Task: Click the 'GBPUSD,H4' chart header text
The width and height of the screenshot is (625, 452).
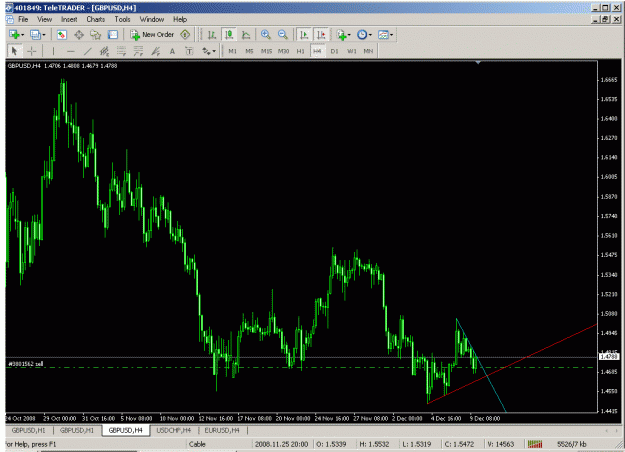Action: (24, 66)
